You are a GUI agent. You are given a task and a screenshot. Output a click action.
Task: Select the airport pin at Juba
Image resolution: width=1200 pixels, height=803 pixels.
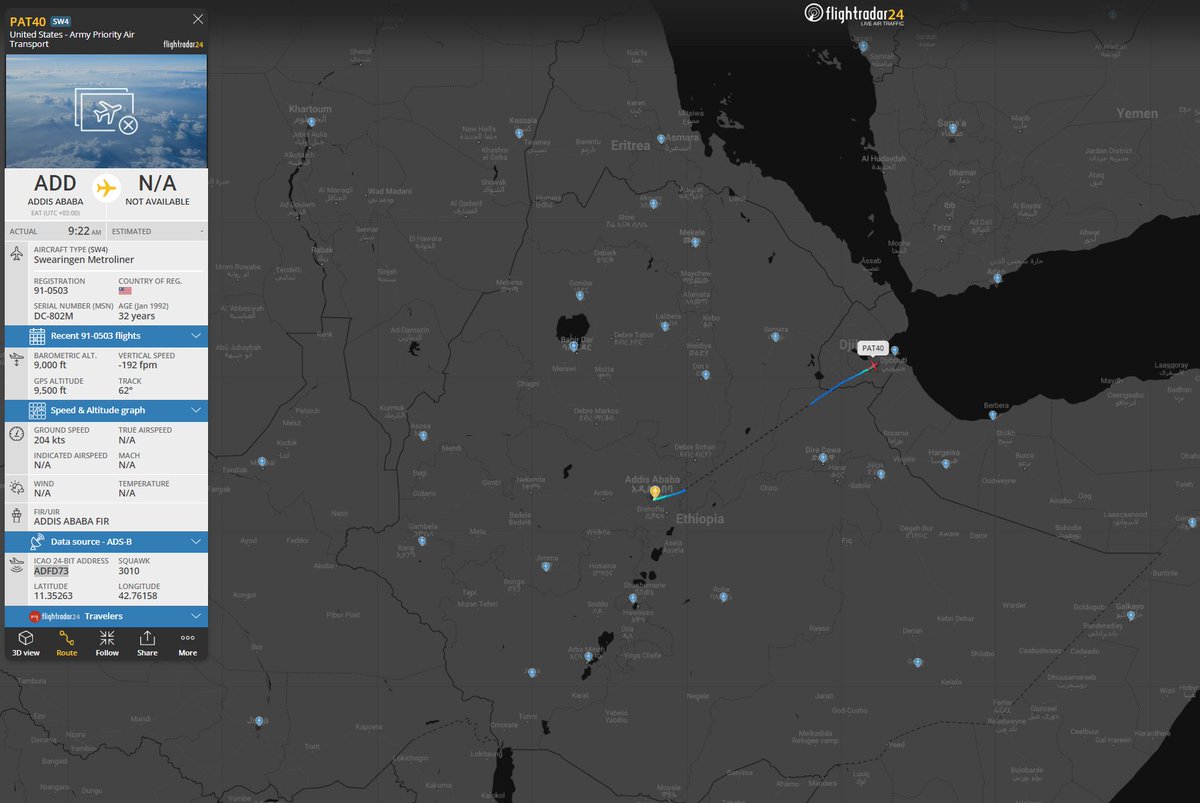[259, 721]
